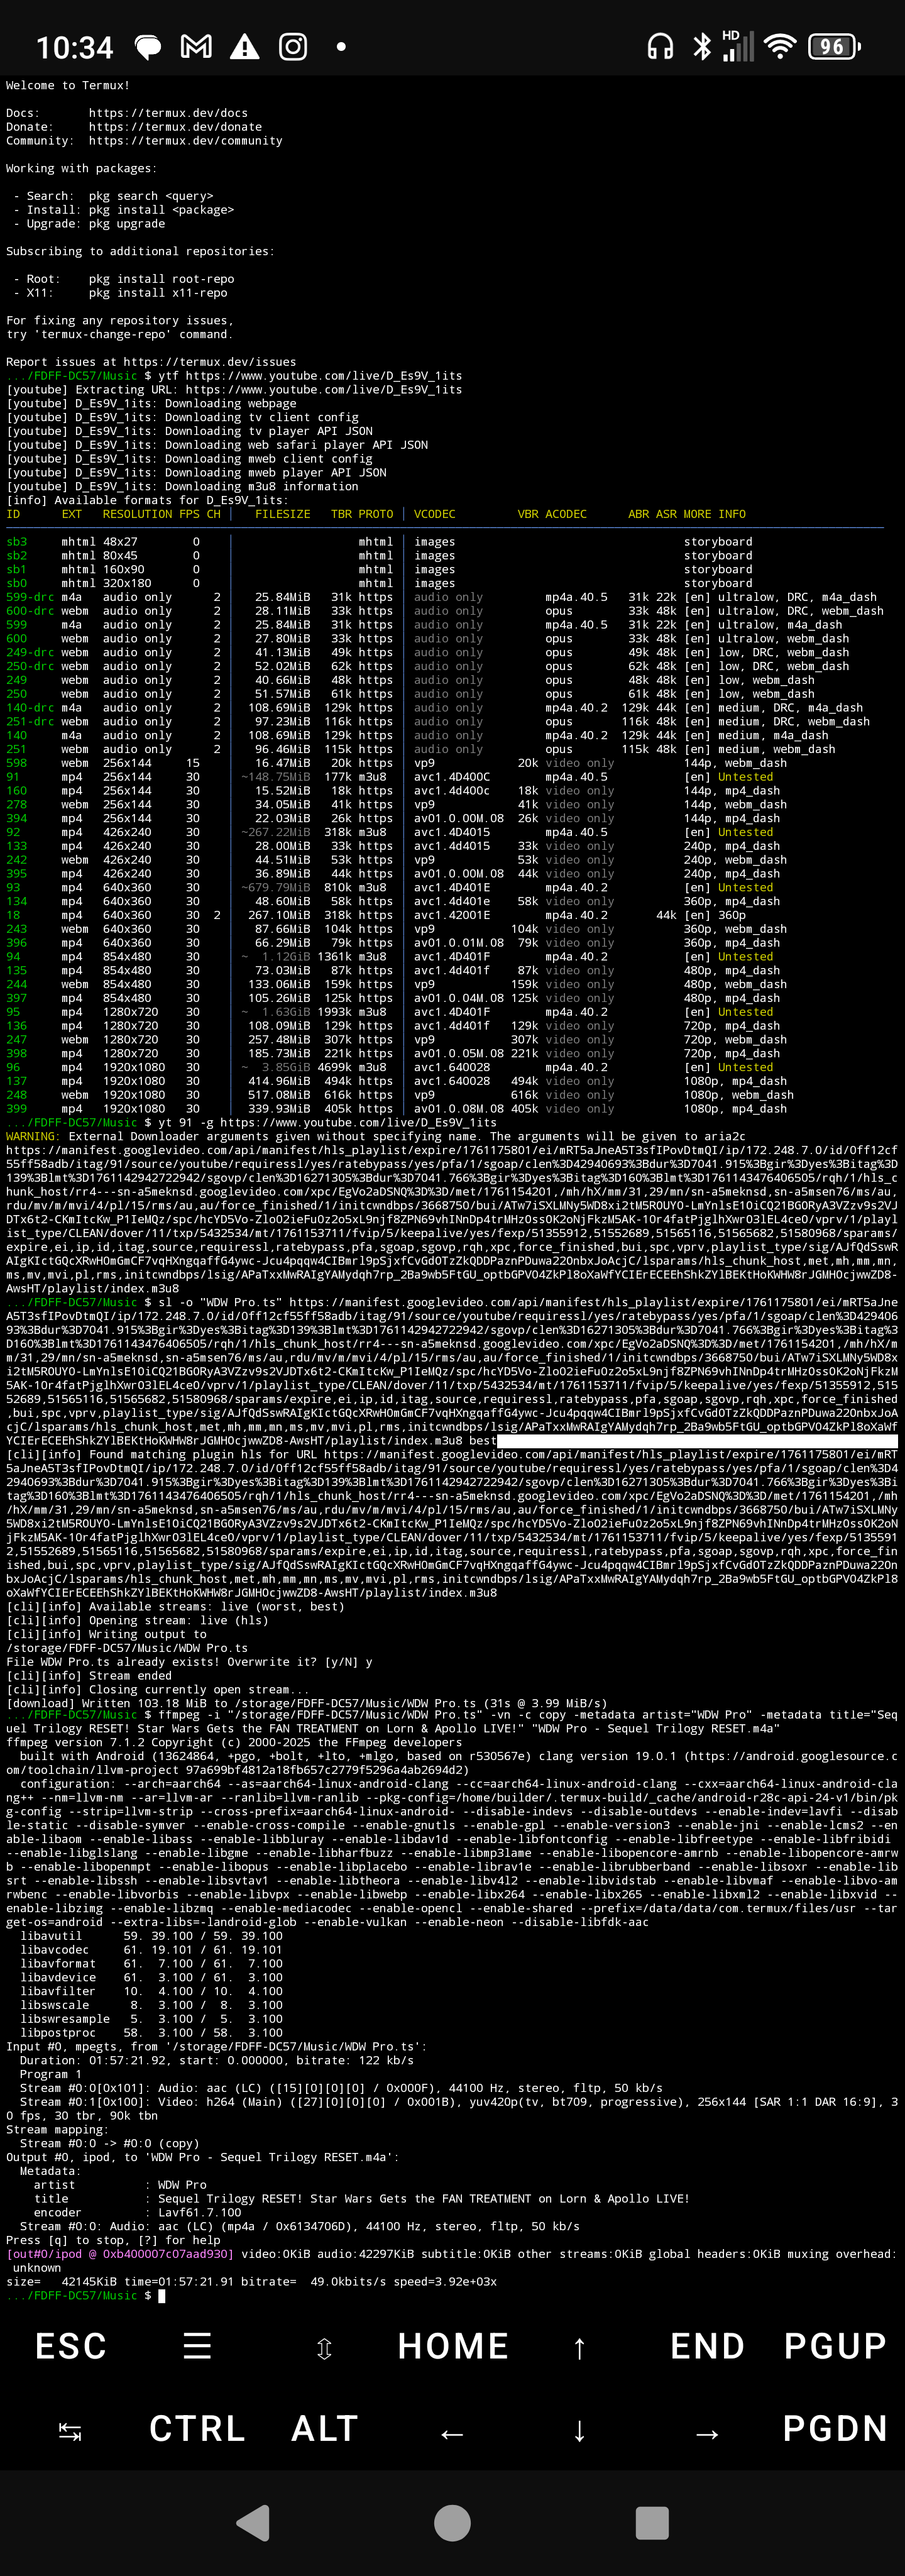The height and width of the screenshot is (2576, 905).
Task: Tap "Press [q] to stop" help line
Action: coord(113,2242)
